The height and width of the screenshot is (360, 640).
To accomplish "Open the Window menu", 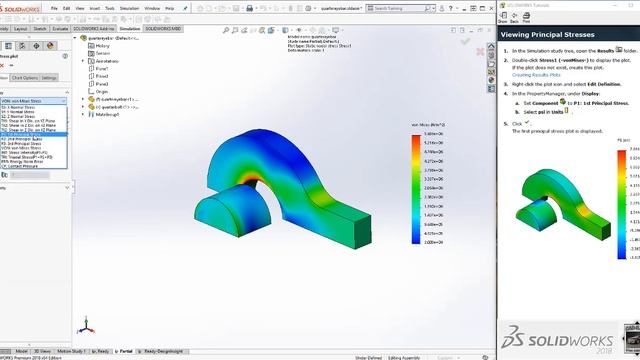I will click(152, 8).
